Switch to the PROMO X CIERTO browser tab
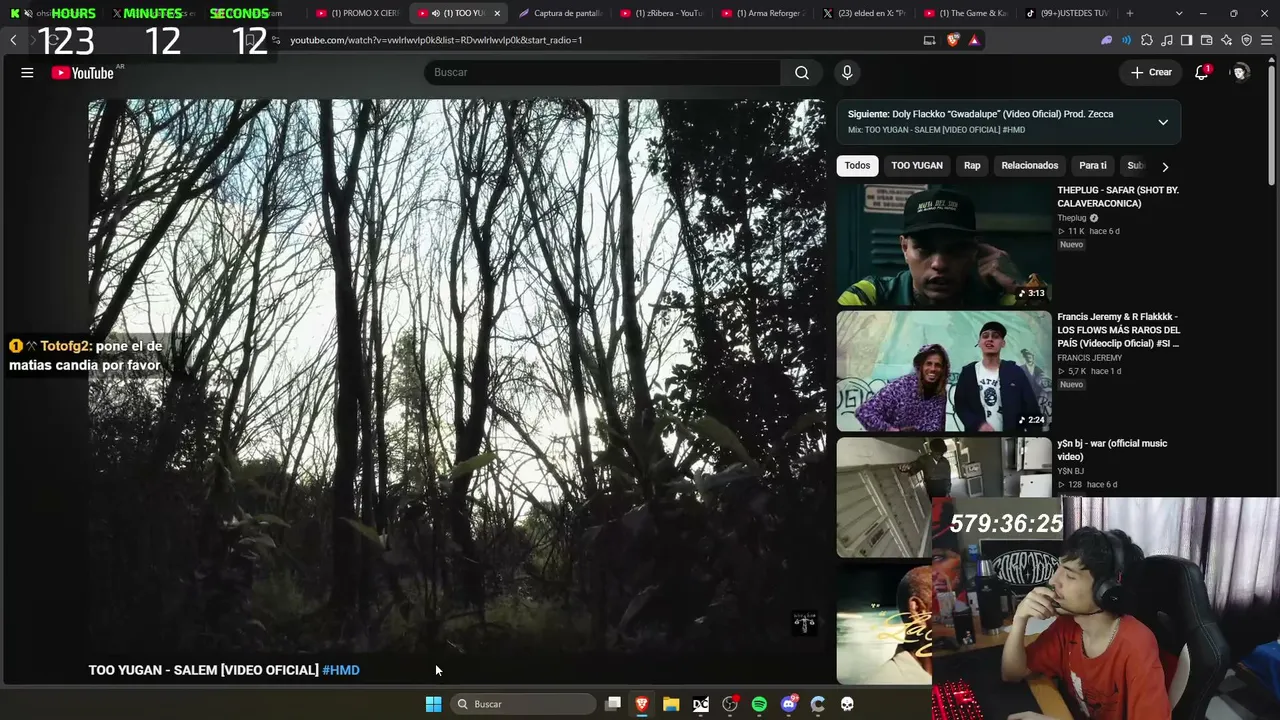This screenshot has height=720, width=1280. pyautogui.click(x=358, y=13)
